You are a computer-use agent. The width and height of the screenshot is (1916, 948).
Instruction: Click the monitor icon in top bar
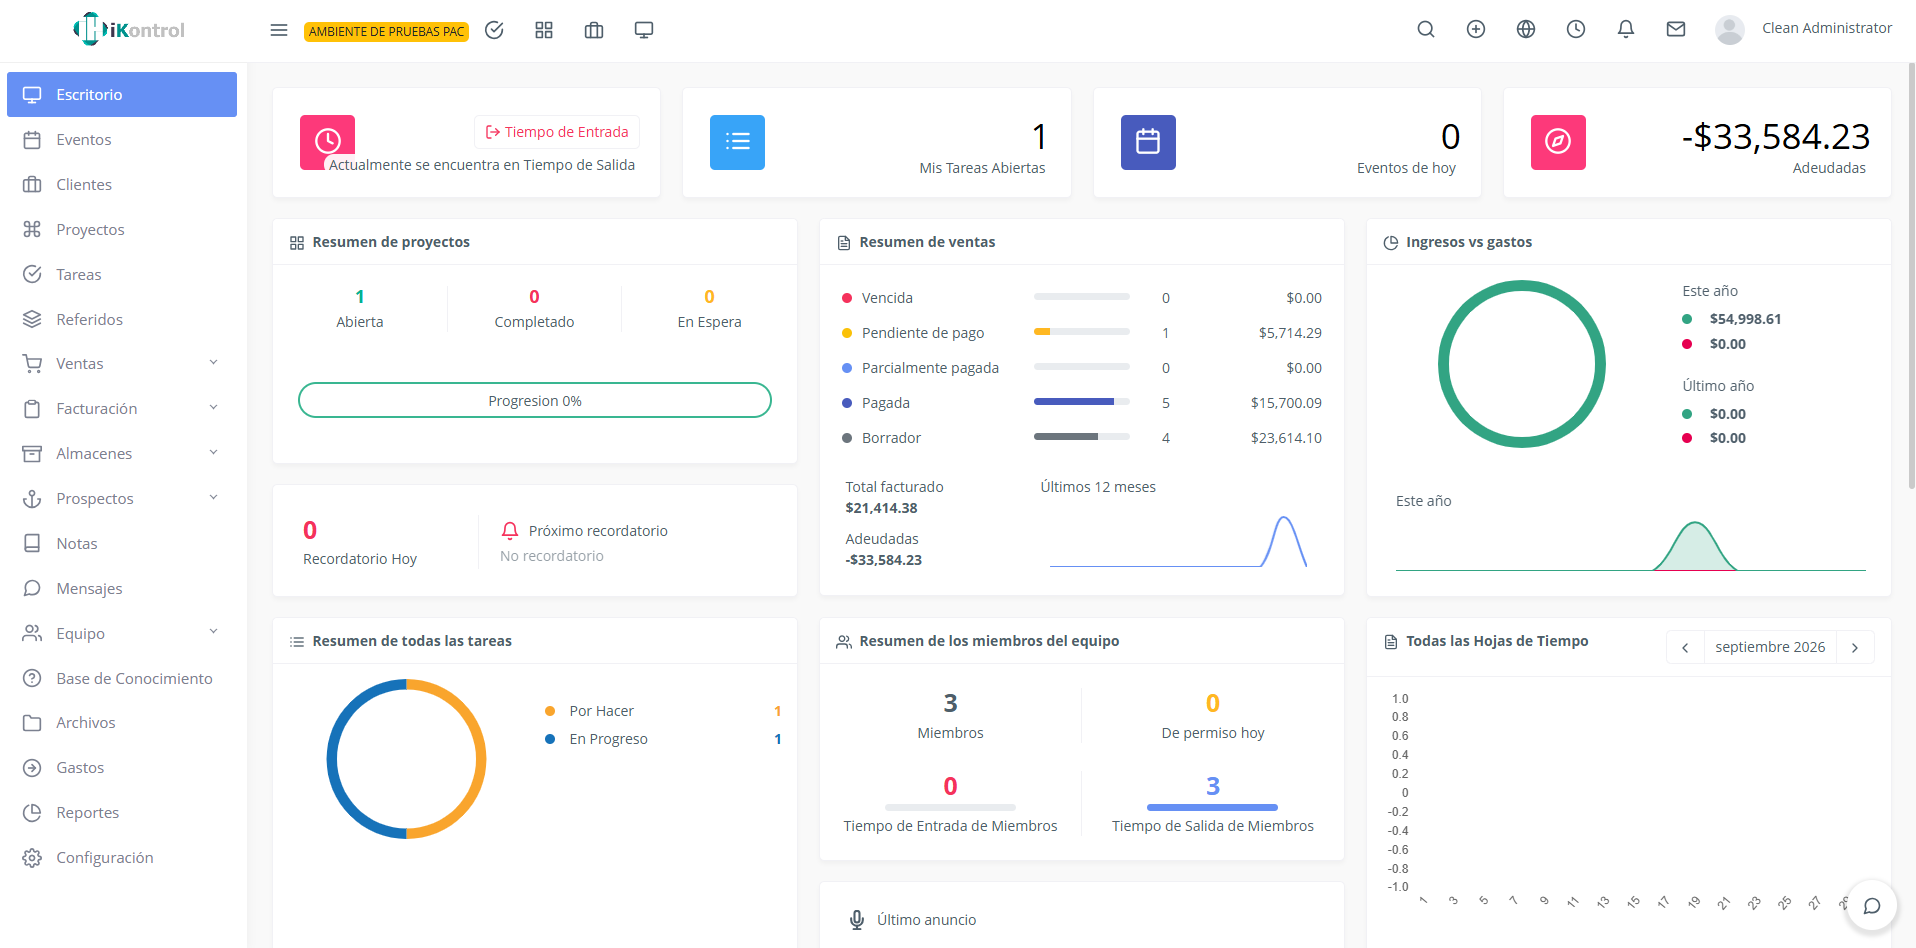[644, 30]
